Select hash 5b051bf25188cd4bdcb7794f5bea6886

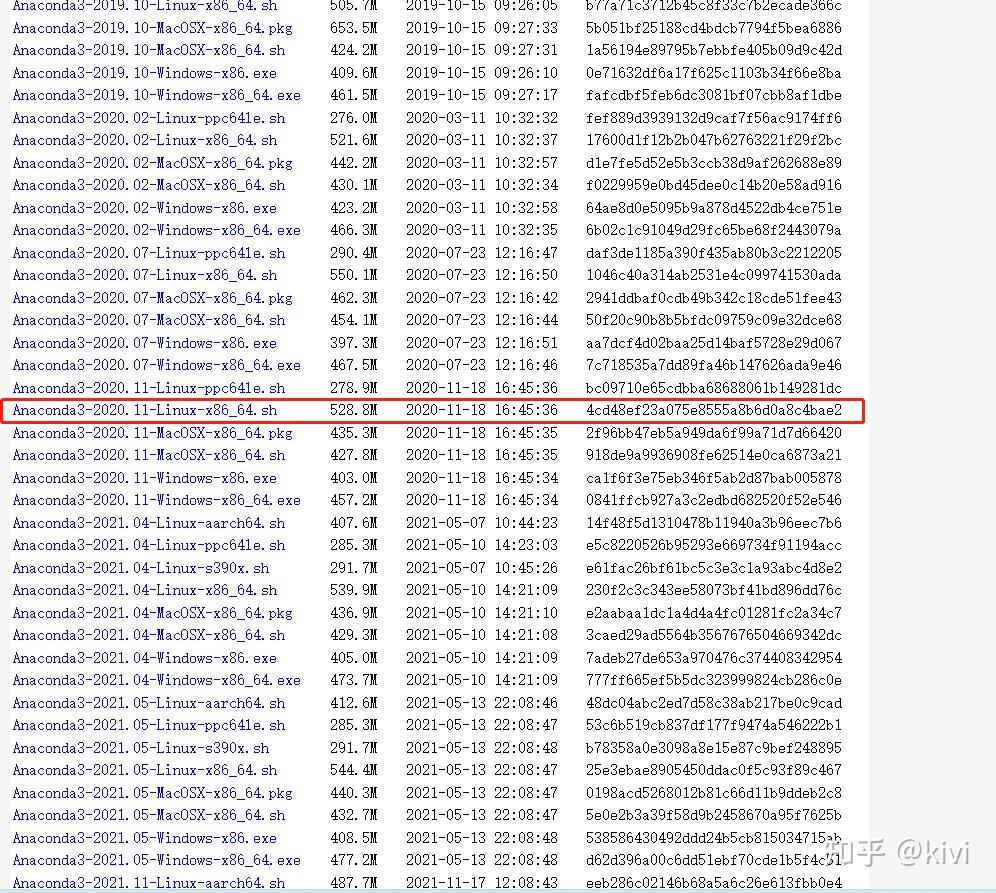714,28
